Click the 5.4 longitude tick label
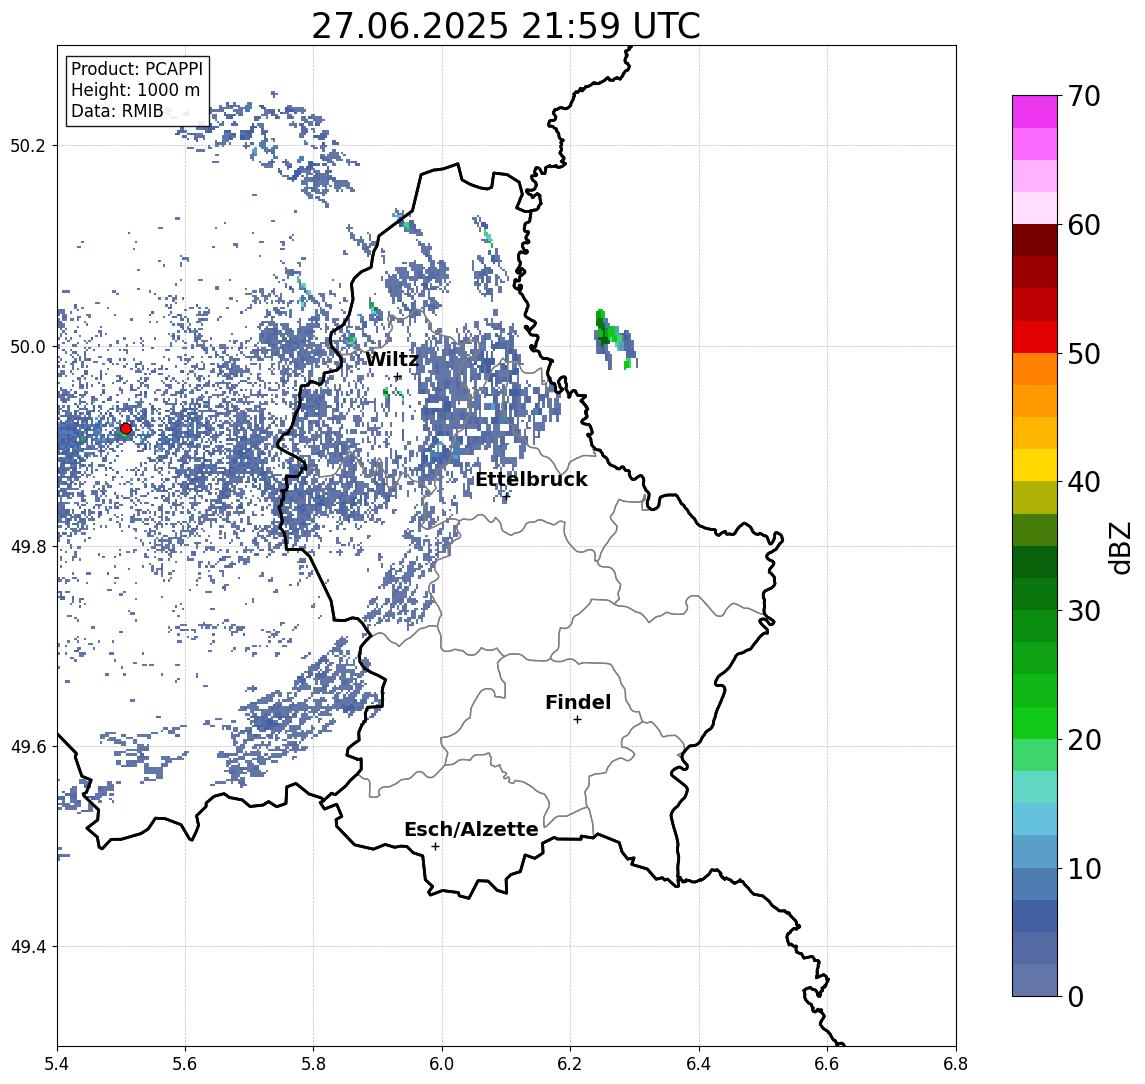The width and height of the screenshot is (1145, 1084). pos(58,1064)
